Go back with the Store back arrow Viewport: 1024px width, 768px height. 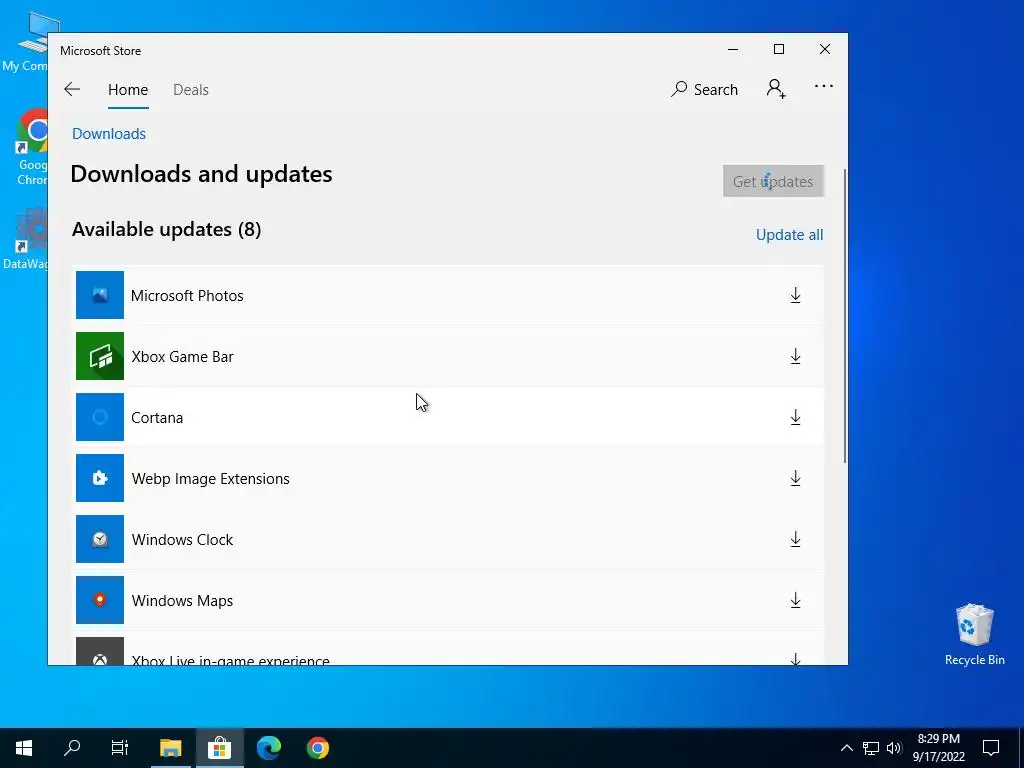(72, 89)
